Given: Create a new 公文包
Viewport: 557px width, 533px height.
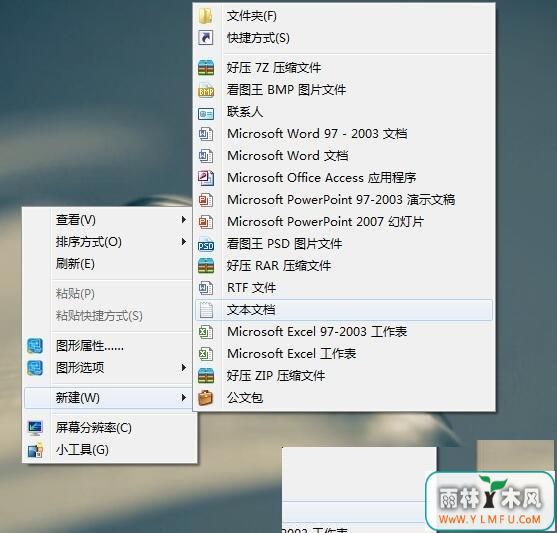Looking at the screenshot, I should (245, 398).
